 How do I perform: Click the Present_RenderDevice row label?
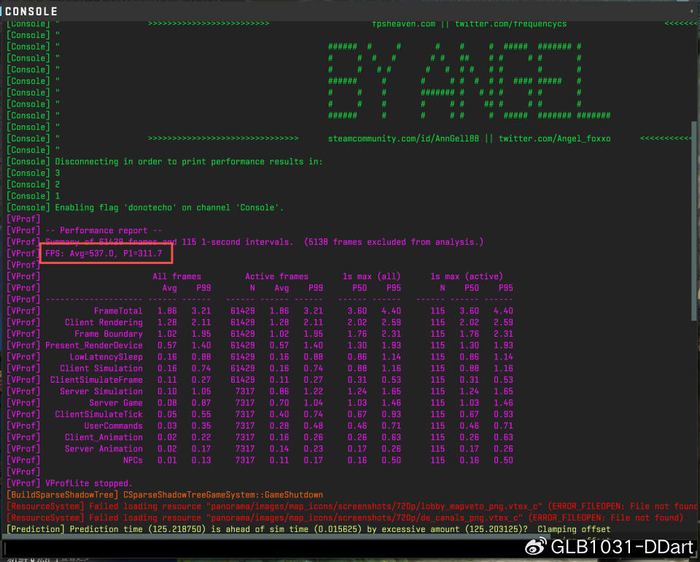[x=94, y=346]
